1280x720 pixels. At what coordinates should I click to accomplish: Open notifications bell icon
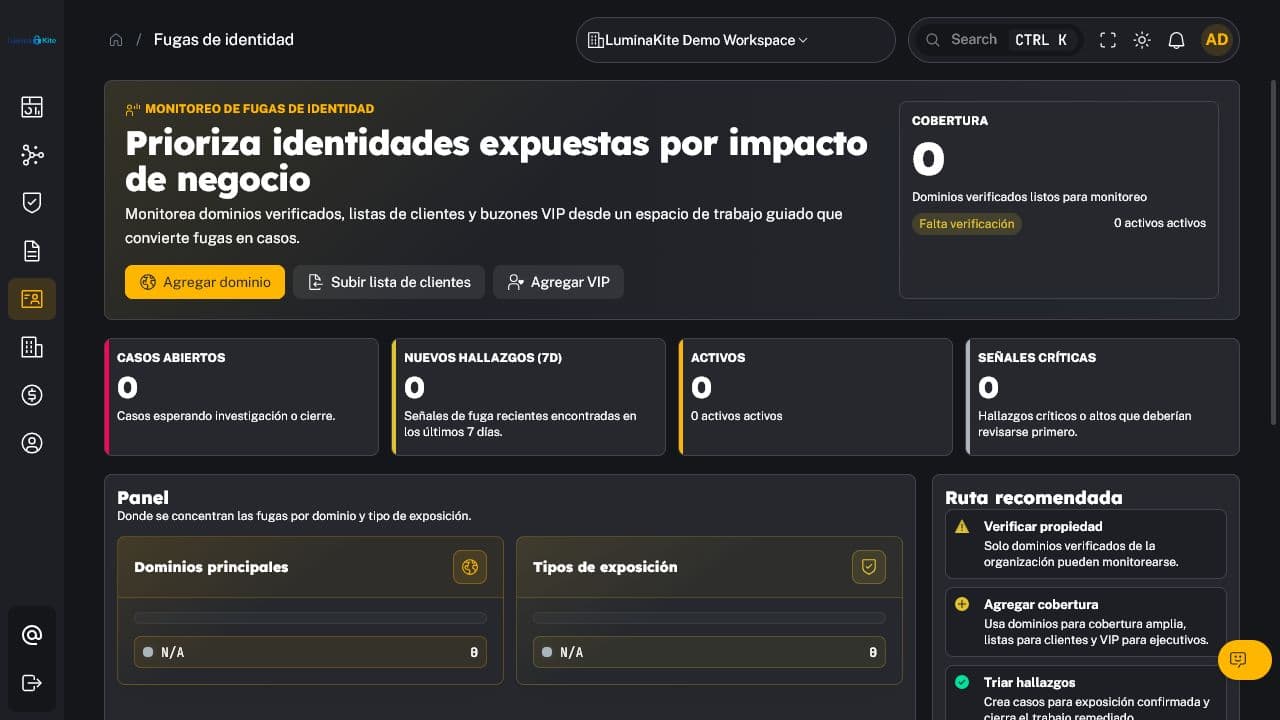[1177, 40]
